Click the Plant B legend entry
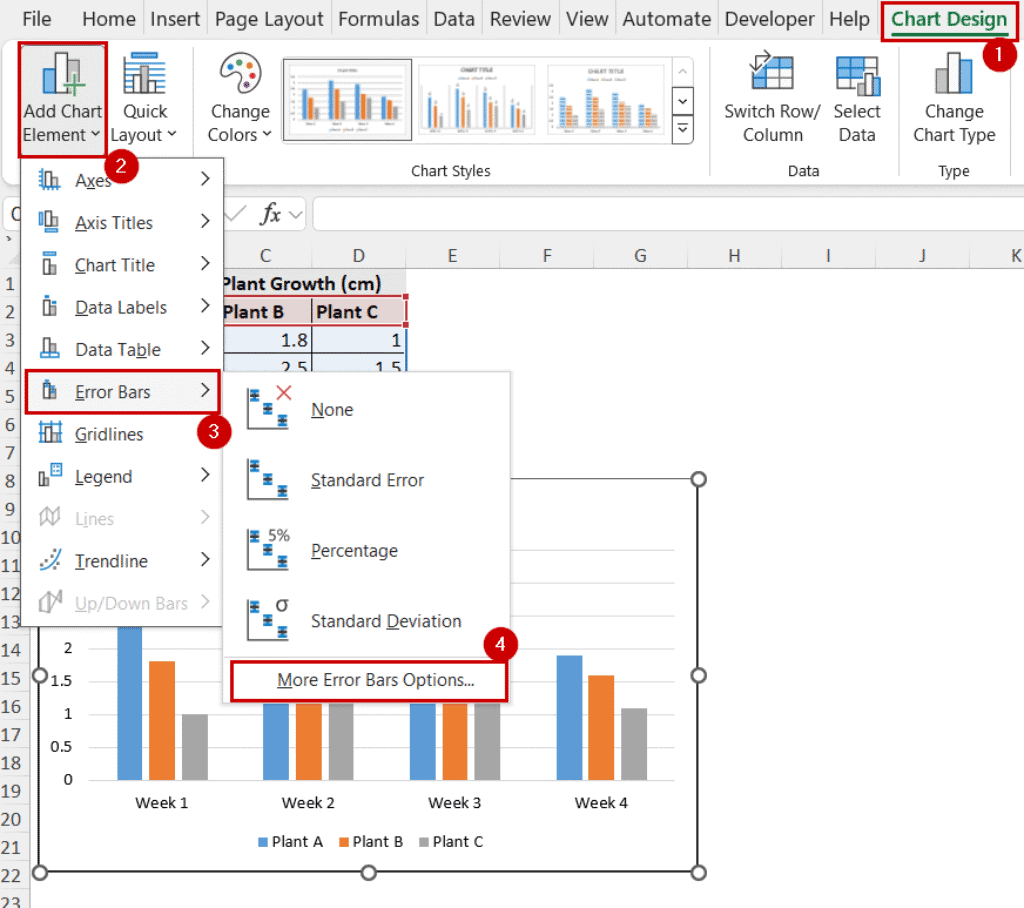The height and width of the screenshot is (908, 1024). pos(371,841)
